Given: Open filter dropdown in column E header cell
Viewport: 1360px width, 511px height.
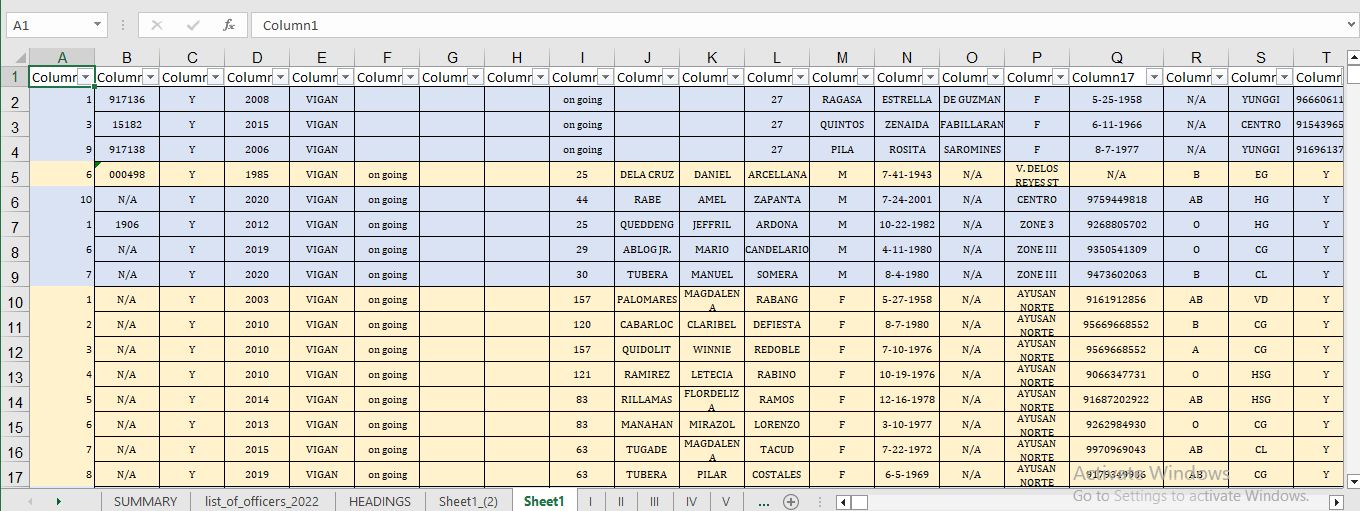Looking at the screenshot, I should 345,77.
